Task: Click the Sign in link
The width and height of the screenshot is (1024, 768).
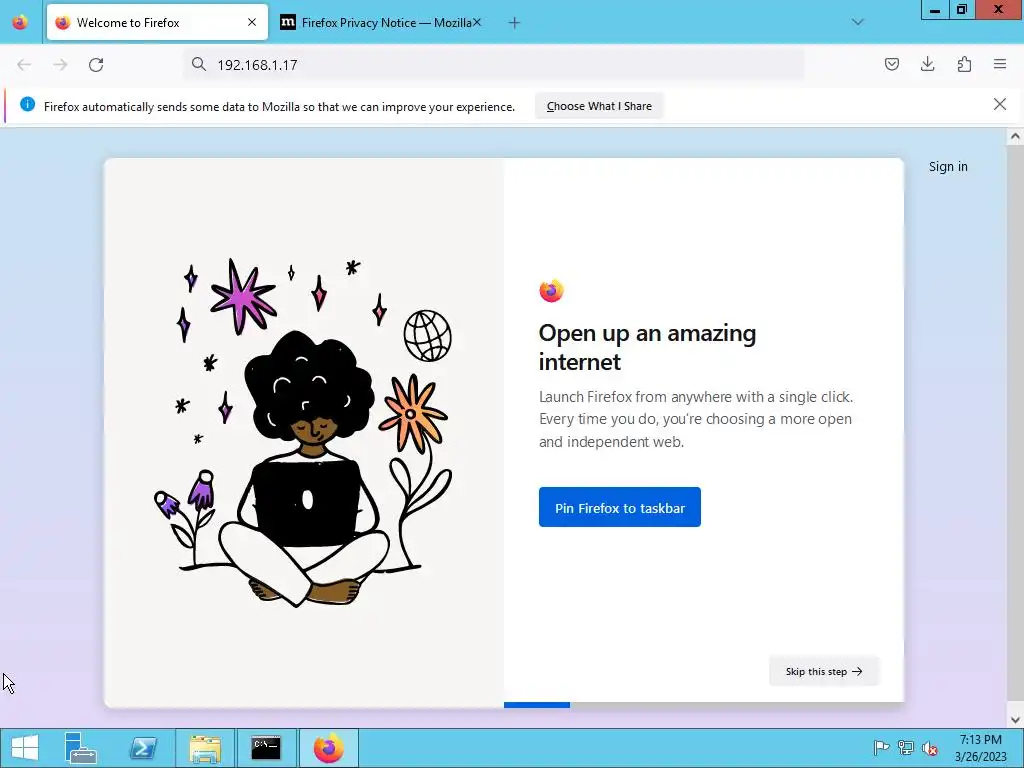Action: point(948,167)
